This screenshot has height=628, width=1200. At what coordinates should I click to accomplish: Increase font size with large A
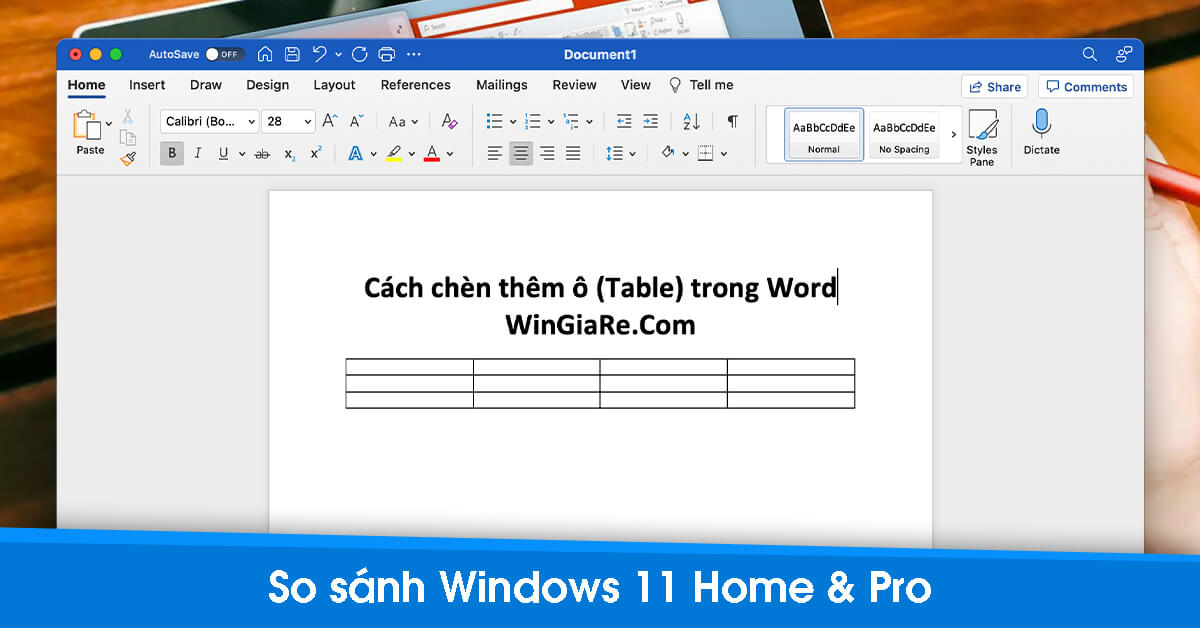(x=330, y=121)
